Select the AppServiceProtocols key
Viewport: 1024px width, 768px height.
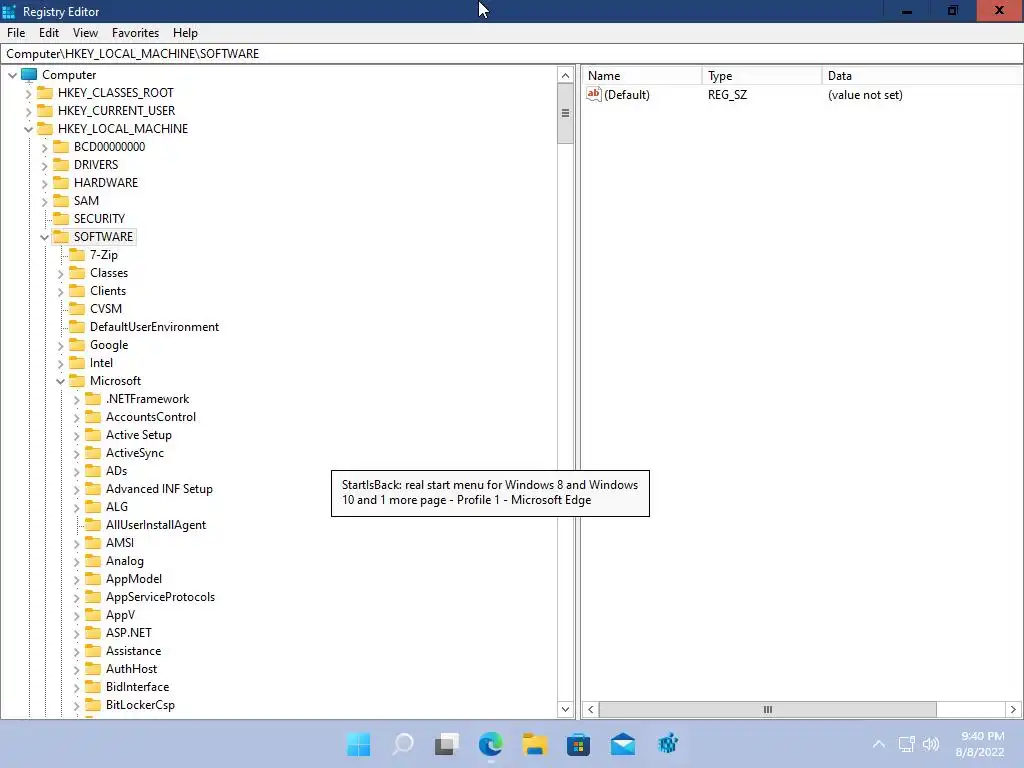coord(160,597)
